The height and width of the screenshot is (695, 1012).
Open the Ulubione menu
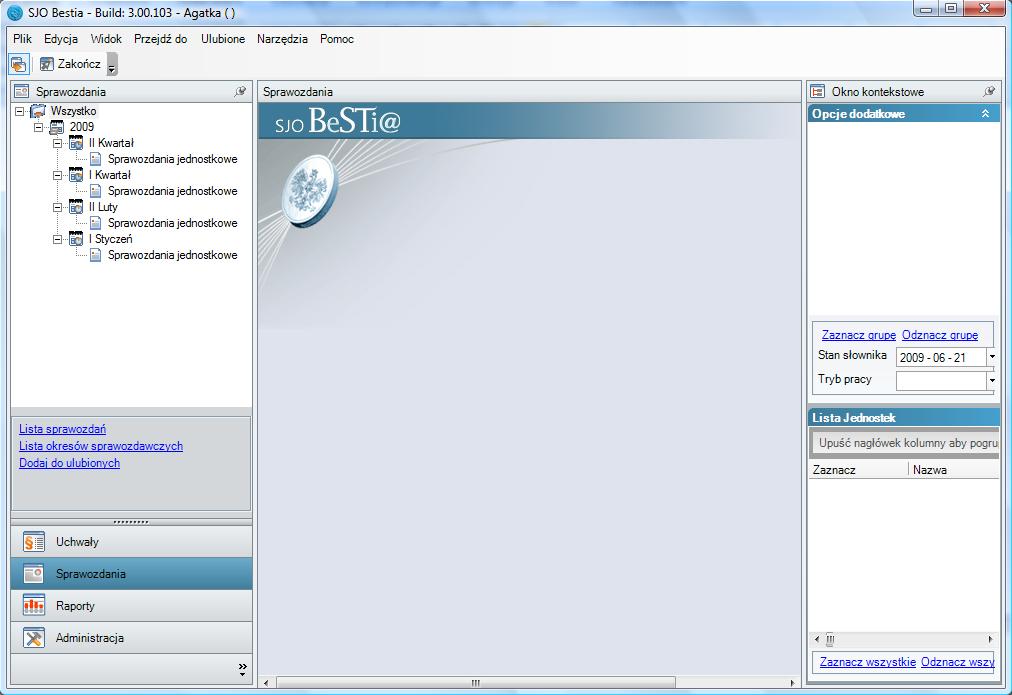click(x=223, y=39)
